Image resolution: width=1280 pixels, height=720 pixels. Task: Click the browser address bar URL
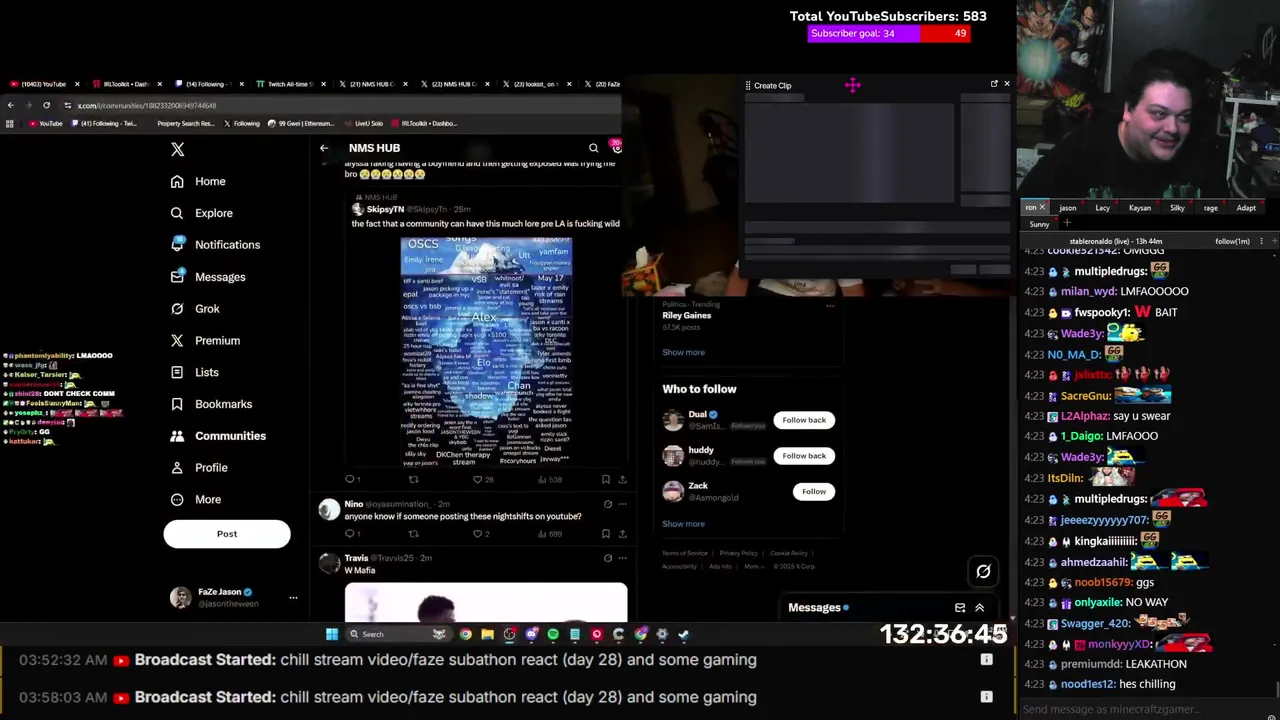147,105
